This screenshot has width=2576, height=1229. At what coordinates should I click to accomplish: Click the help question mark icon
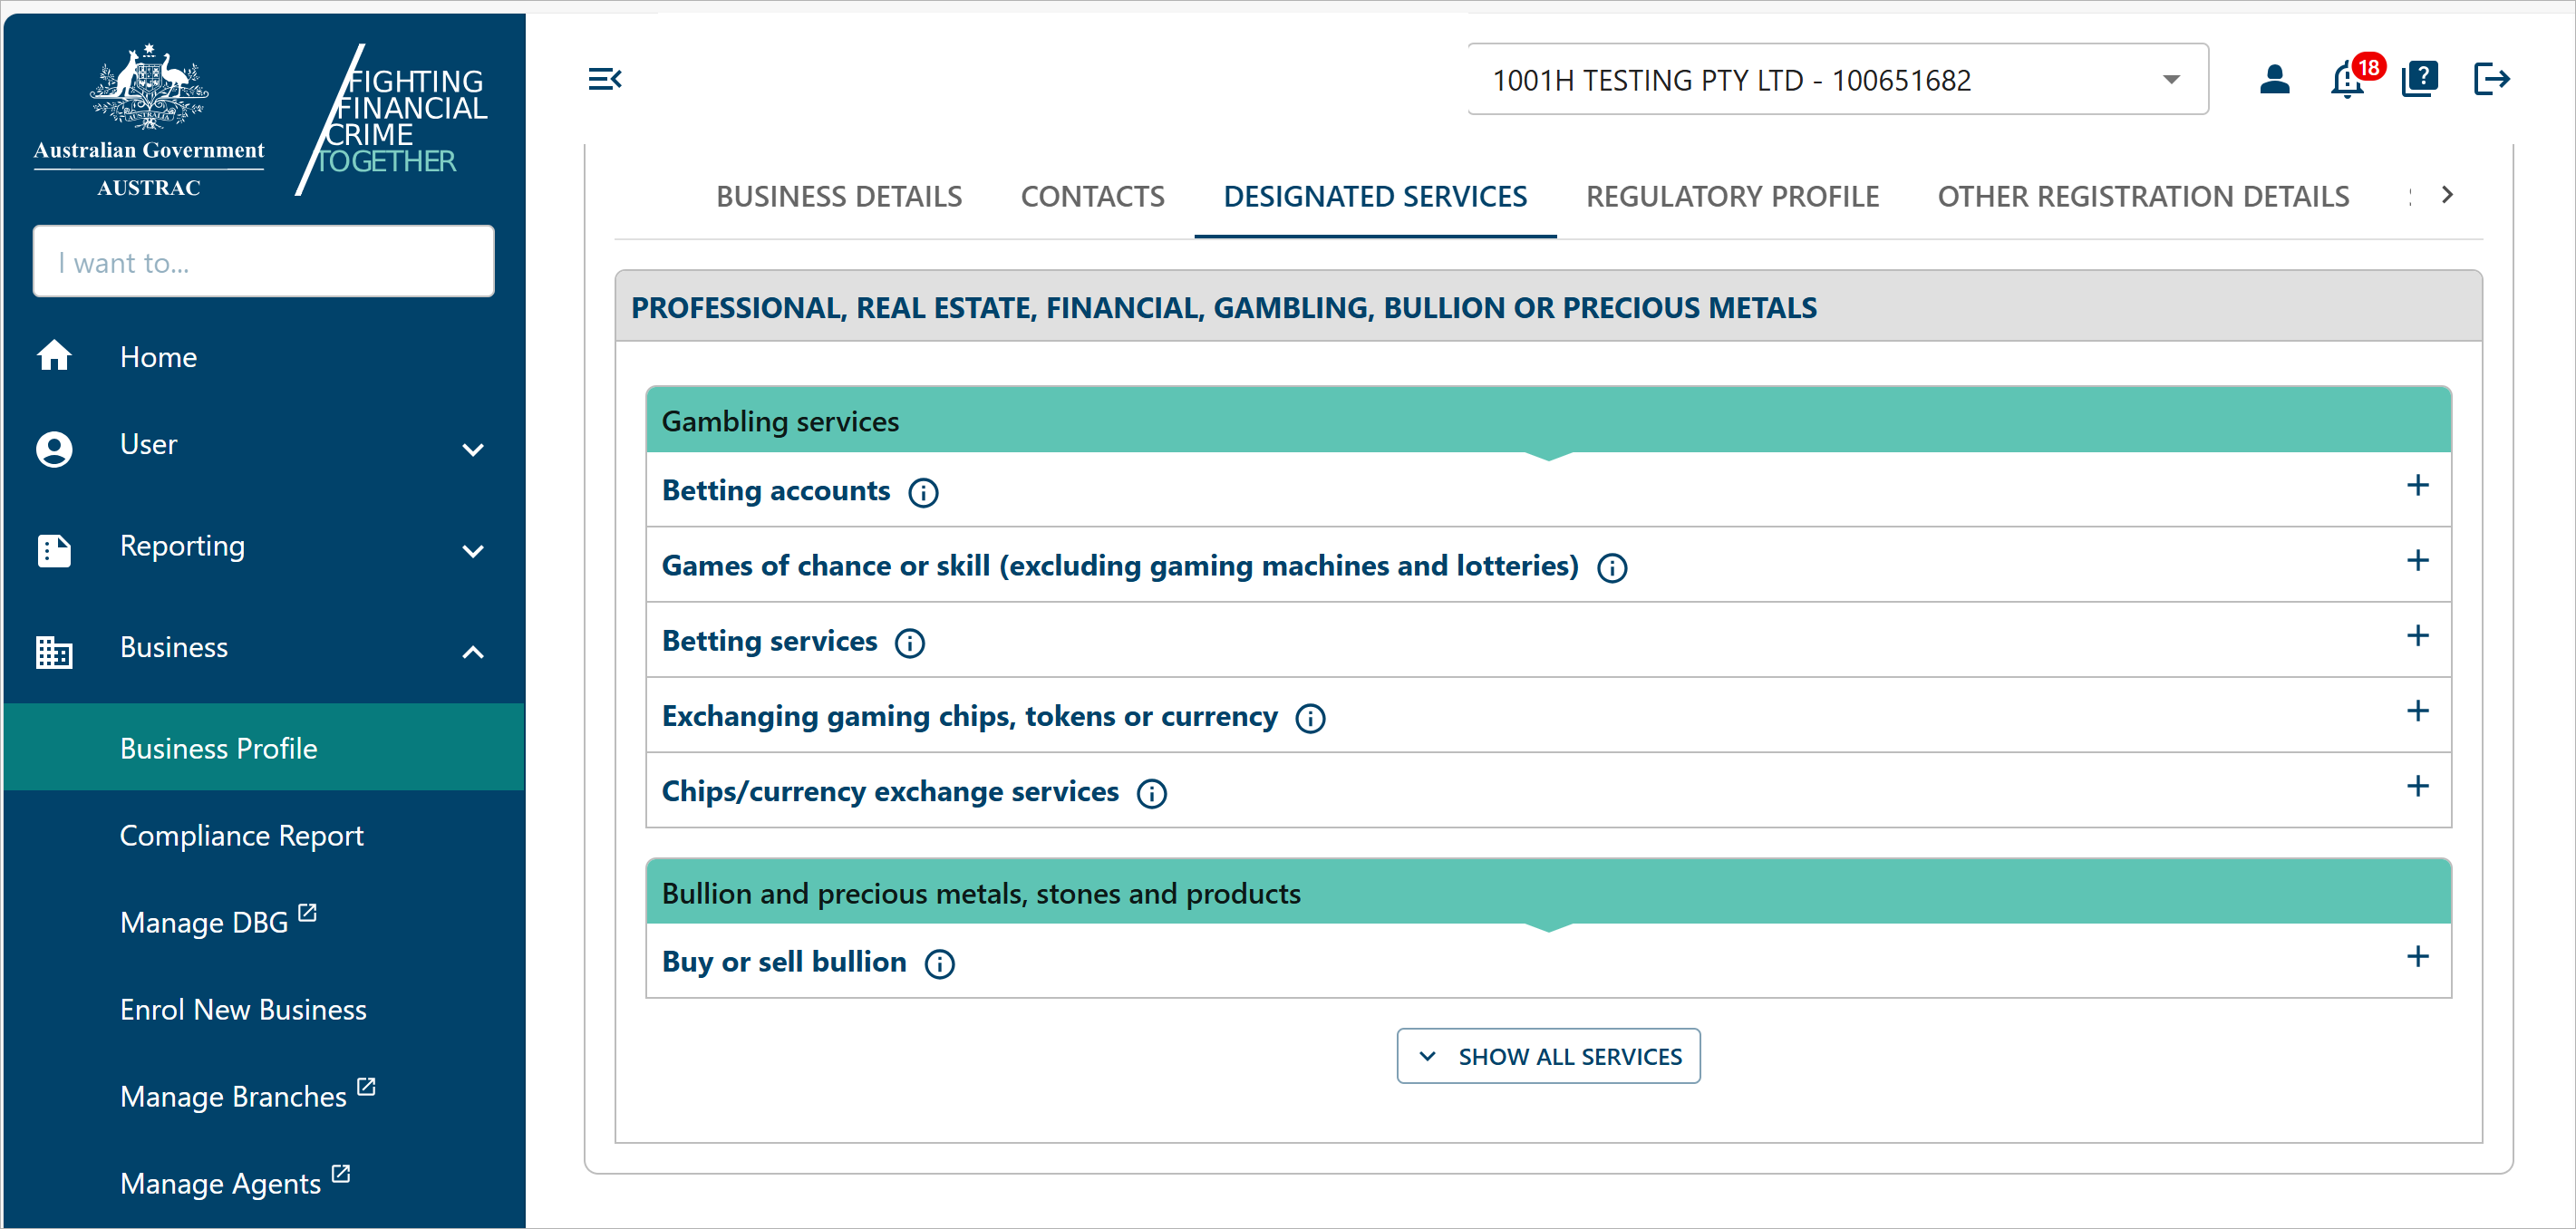click(2419, 79)
